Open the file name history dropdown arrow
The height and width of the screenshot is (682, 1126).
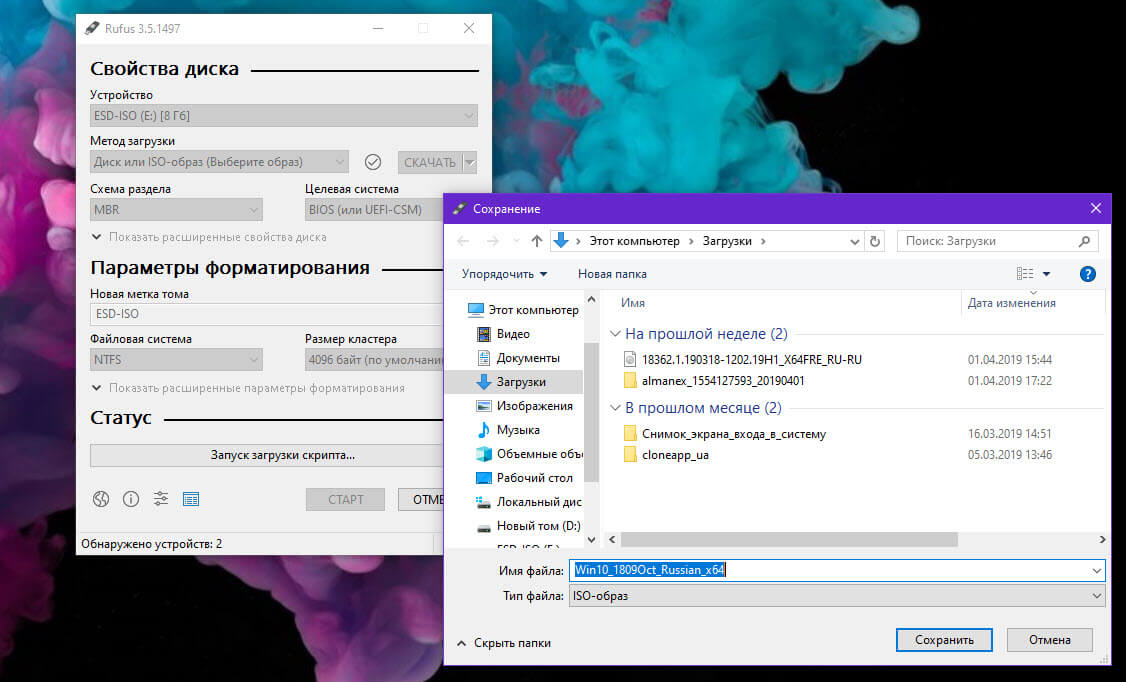point(1097,571)
